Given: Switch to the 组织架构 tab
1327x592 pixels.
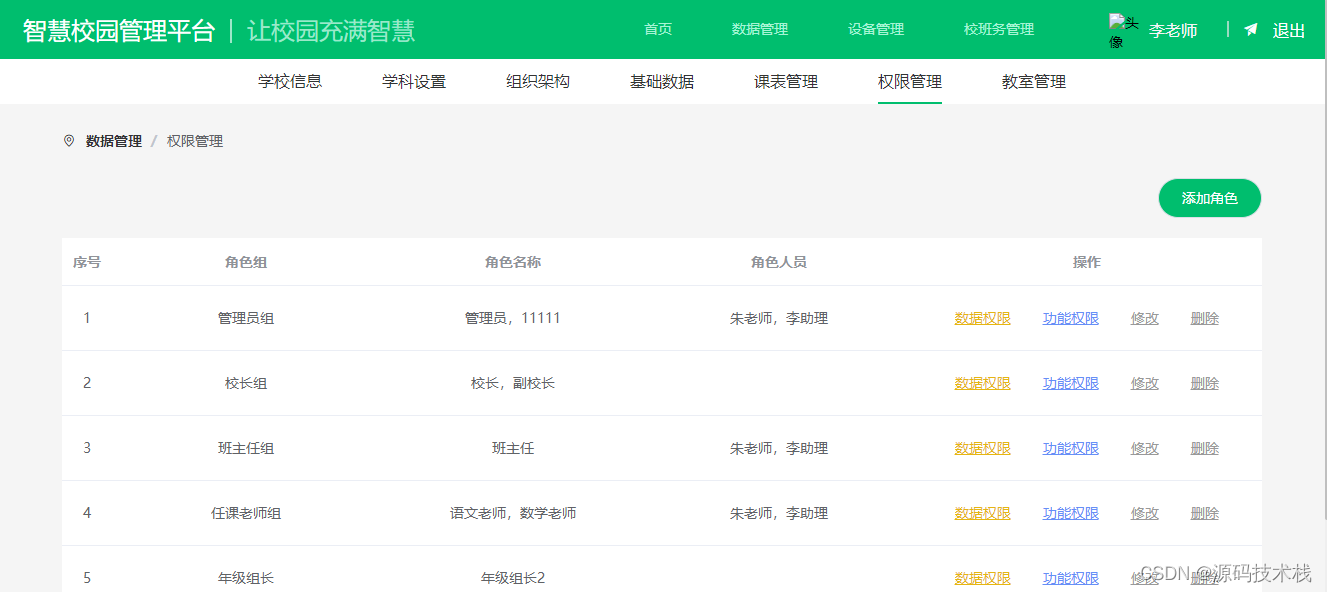Looking at the screenshot, I should coord(538,82).
